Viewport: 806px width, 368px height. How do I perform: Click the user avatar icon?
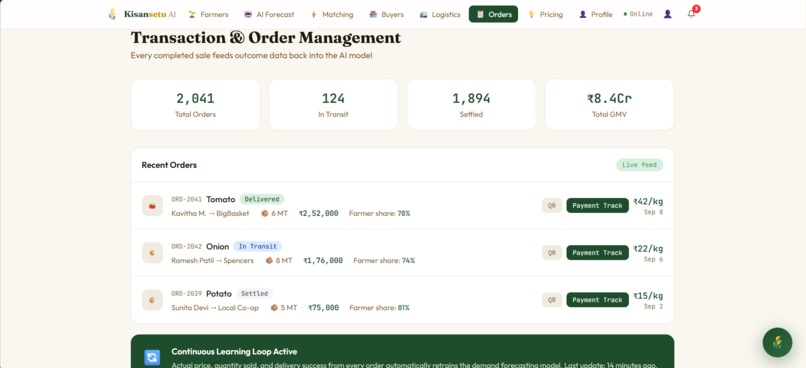click(x=668, y=14)
